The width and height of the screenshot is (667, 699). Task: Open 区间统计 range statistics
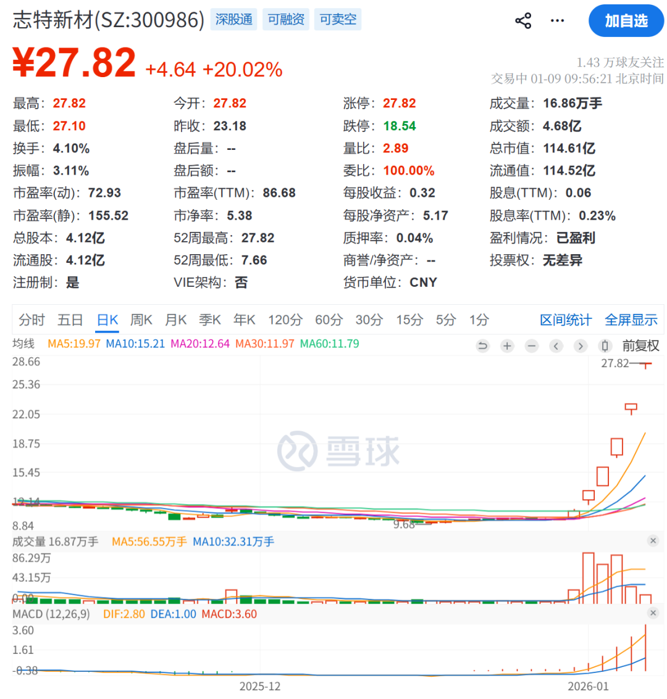tap(566, 320)
